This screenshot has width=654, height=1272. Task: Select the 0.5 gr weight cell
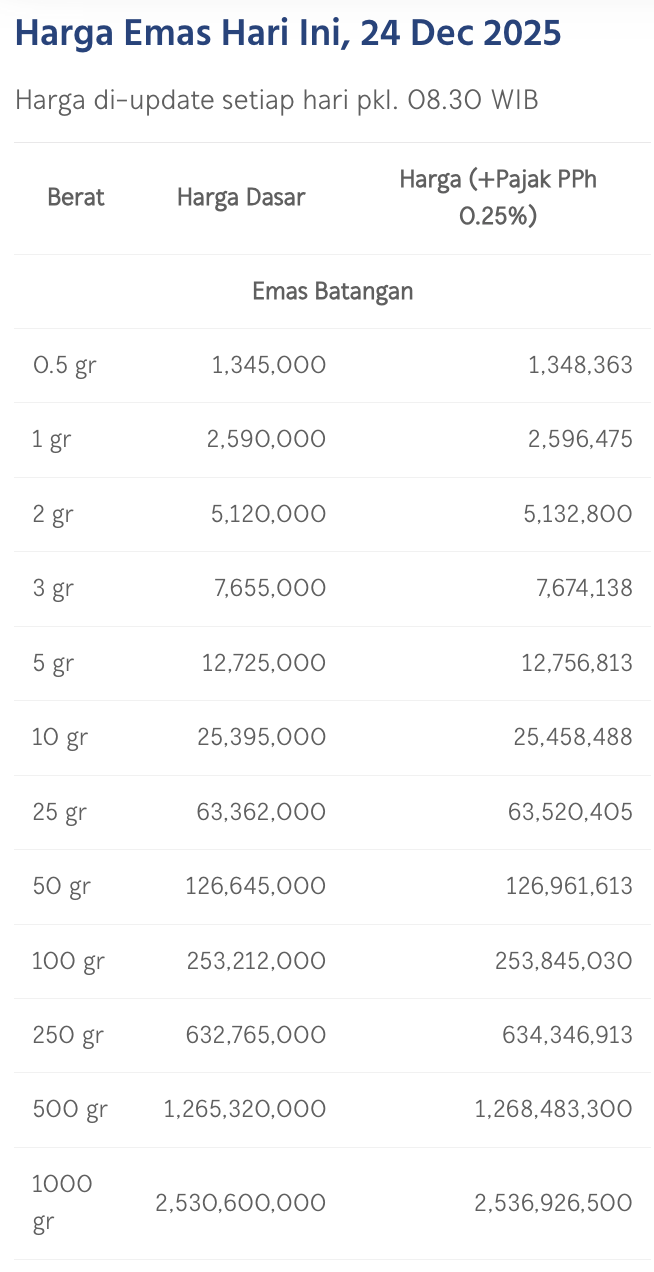pos(65,365)
